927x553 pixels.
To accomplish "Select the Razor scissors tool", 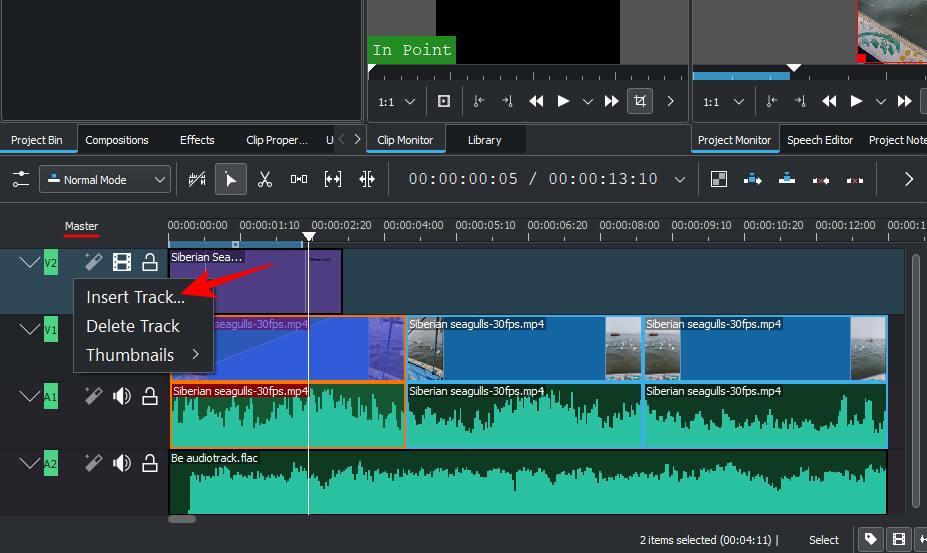I will click(x=265, y=180).
